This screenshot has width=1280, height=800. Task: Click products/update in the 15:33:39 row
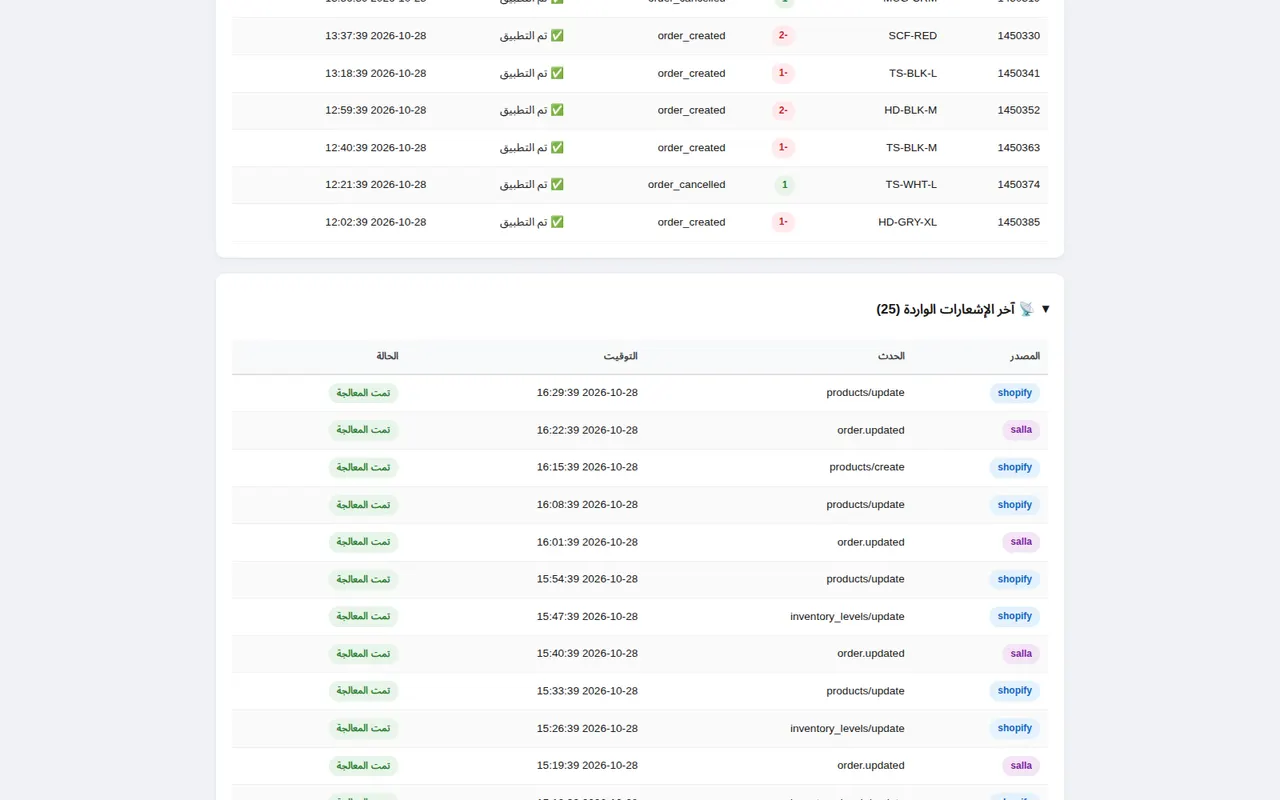pos(865,691)
